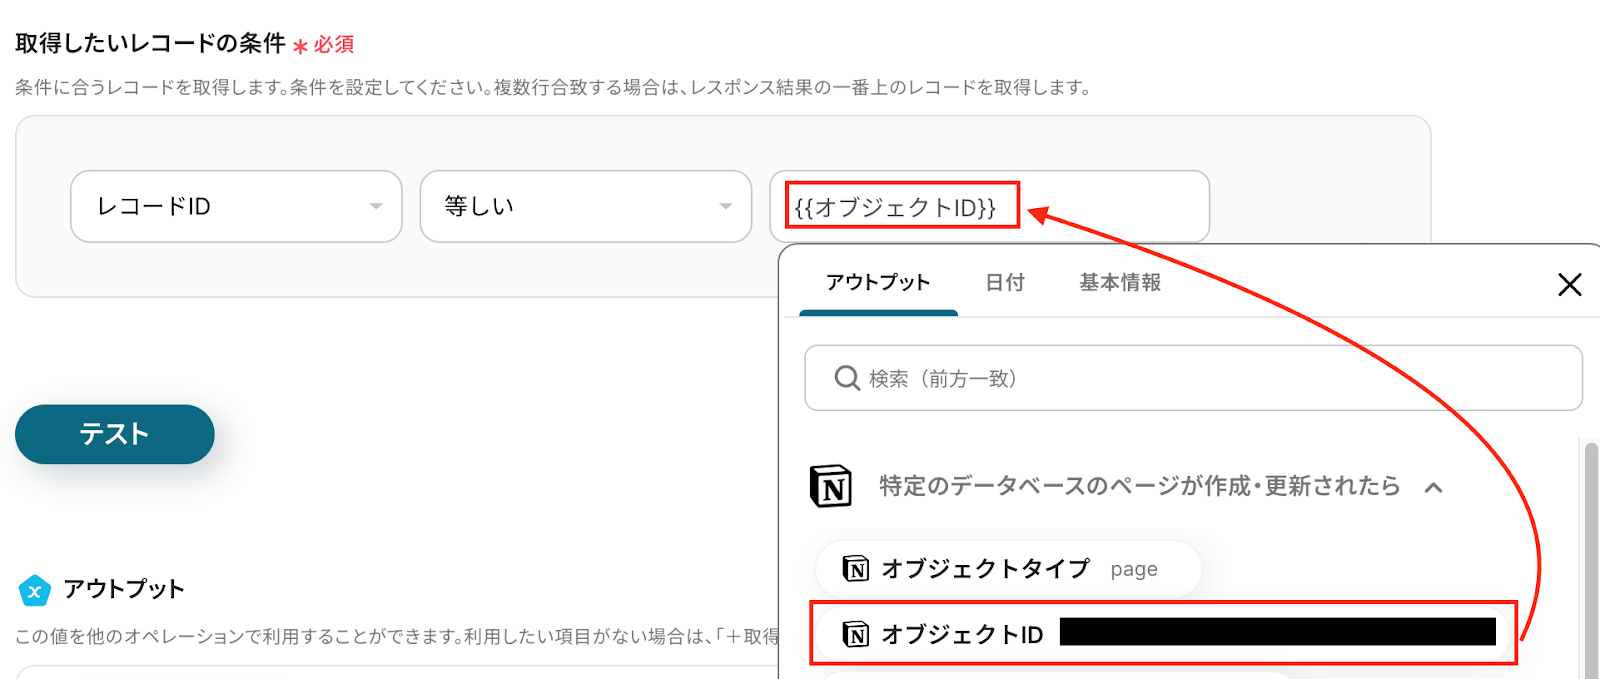1600x679 pixels.
Task: Click the blue Yoom icon beside アウトプット heading
Action: tap(35, 590)
